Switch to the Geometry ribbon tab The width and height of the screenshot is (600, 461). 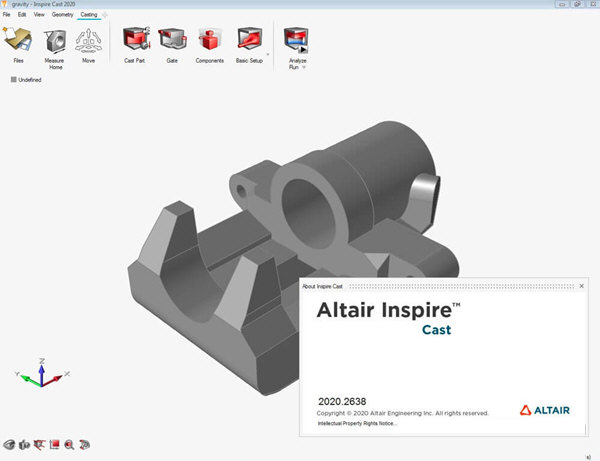tap(62, 16)
